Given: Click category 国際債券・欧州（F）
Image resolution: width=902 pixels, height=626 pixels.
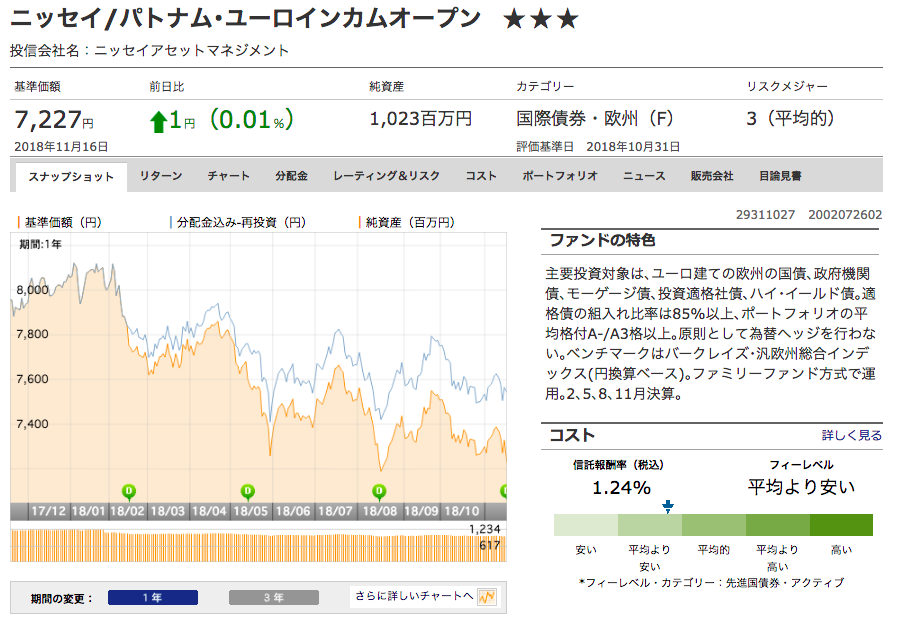Looking at the screenshot, I should pos(595,119).
